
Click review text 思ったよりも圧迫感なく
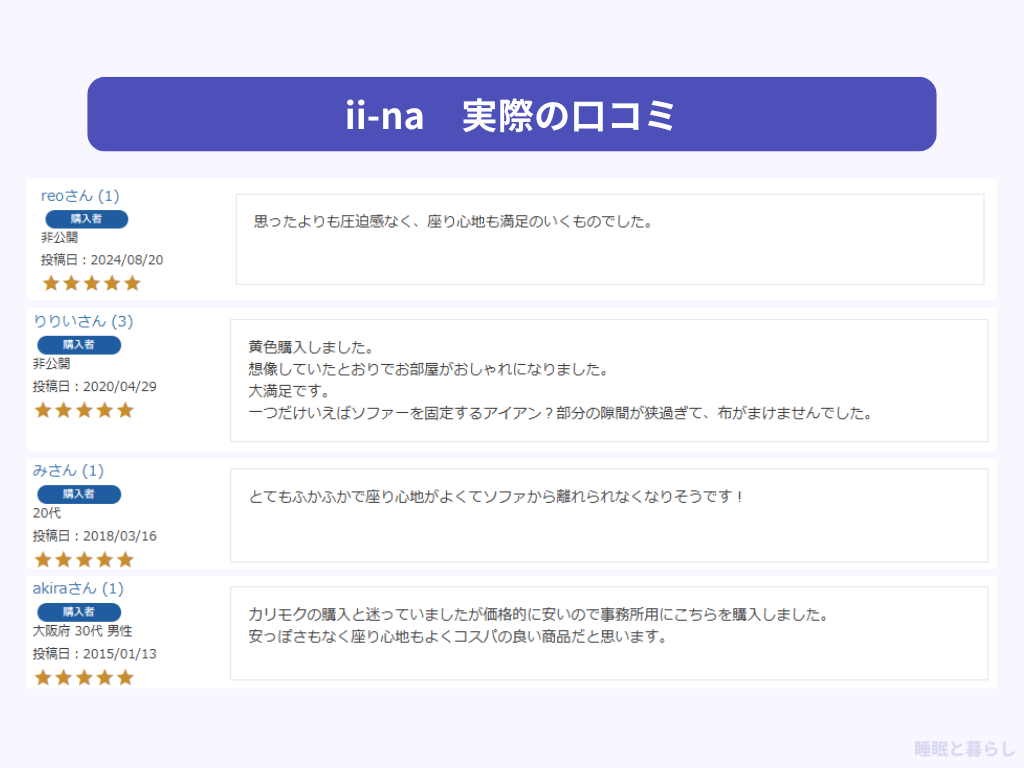(x=453, y=221)
